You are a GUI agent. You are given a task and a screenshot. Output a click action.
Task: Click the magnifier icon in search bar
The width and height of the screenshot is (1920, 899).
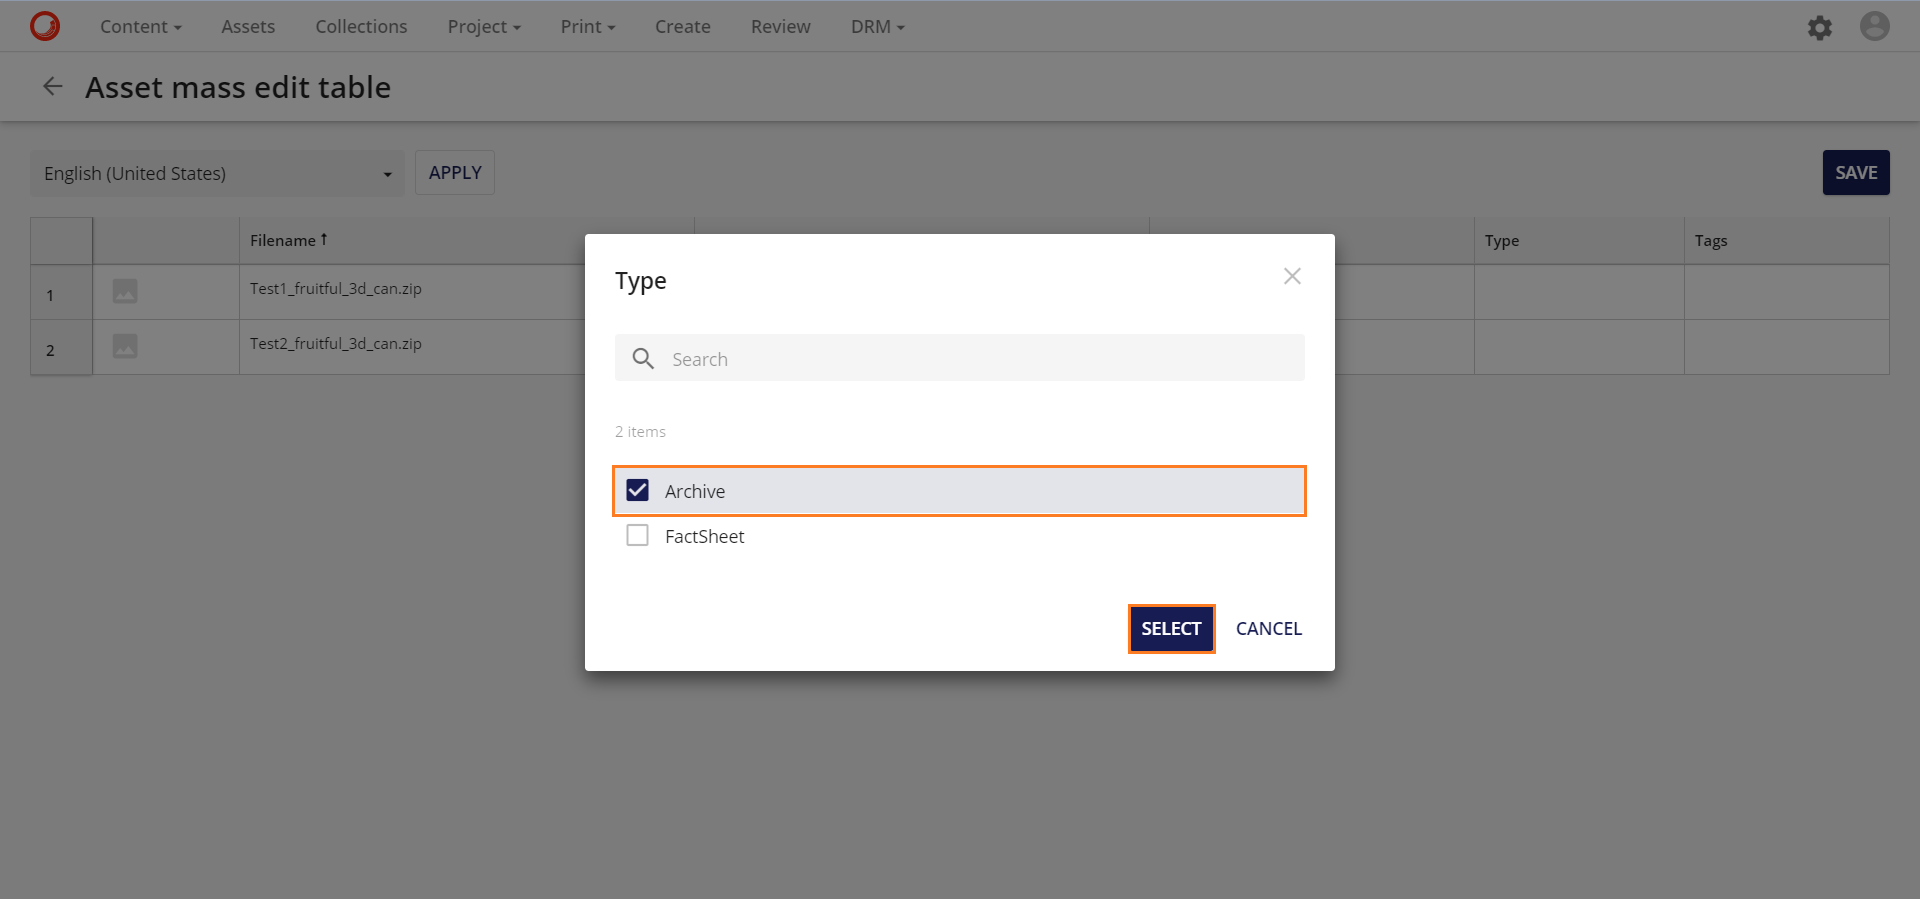pyautogui.click(x=643, y=358)
